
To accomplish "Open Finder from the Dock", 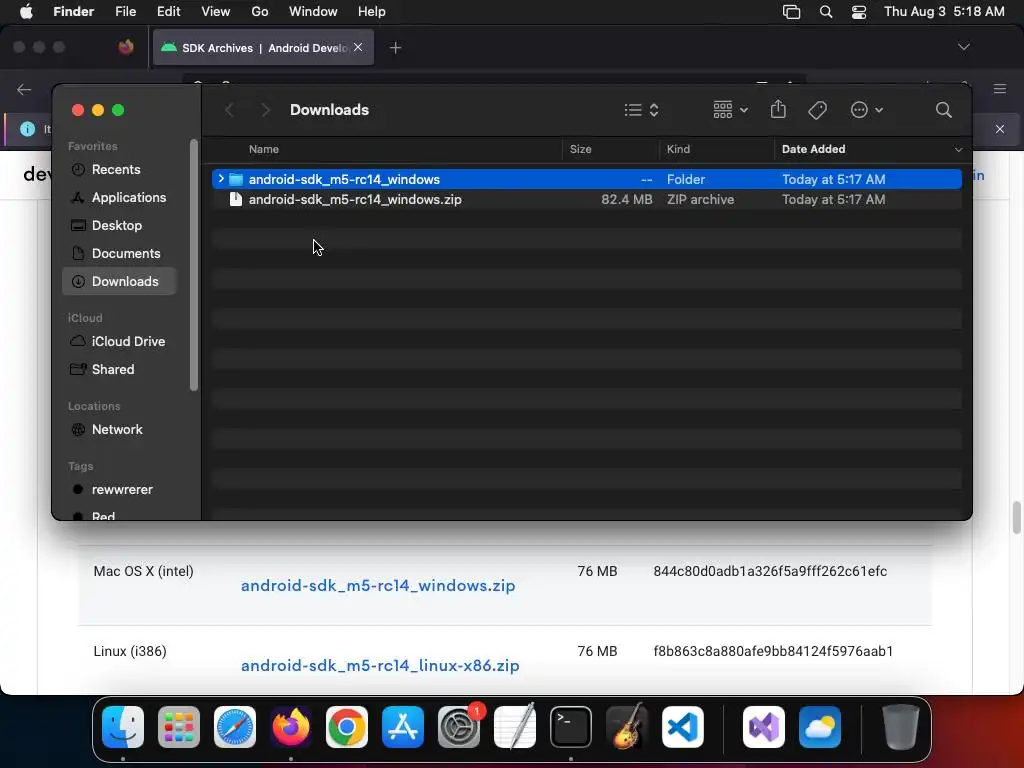I will coord(123,726).
